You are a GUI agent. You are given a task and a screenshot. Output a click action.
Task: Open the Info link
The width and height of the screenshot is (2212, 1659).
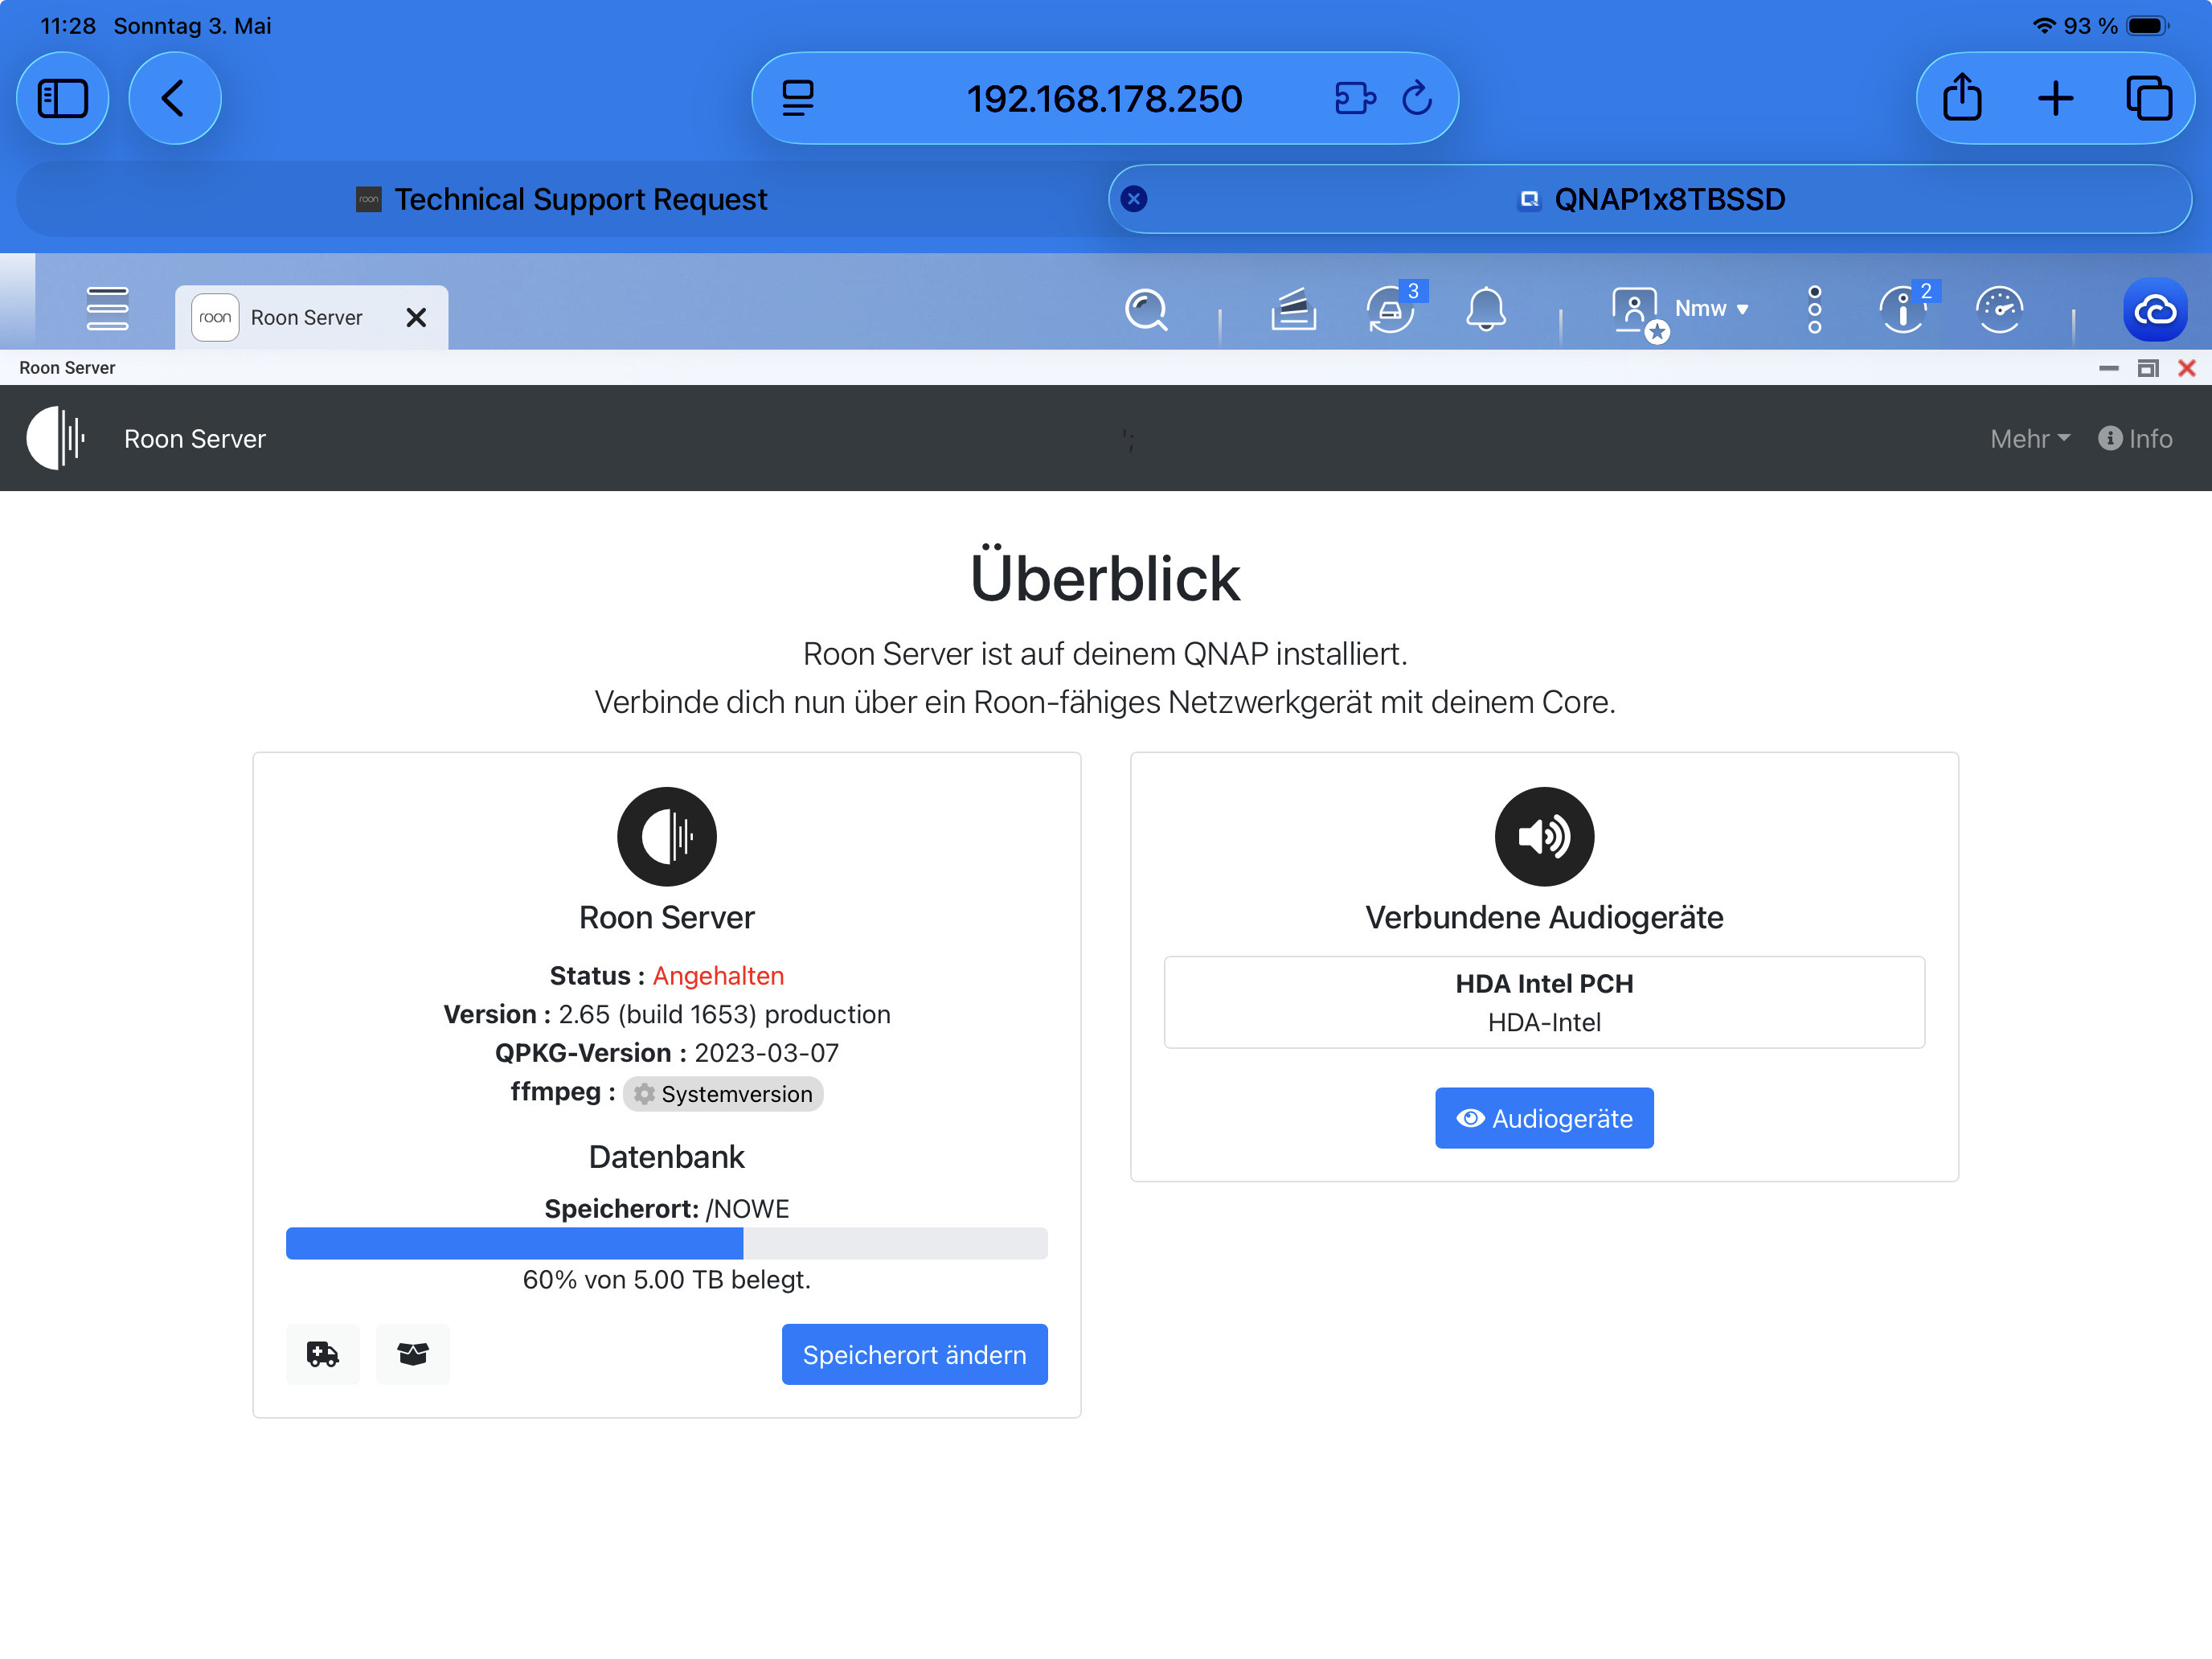[x=2135, y=439]
